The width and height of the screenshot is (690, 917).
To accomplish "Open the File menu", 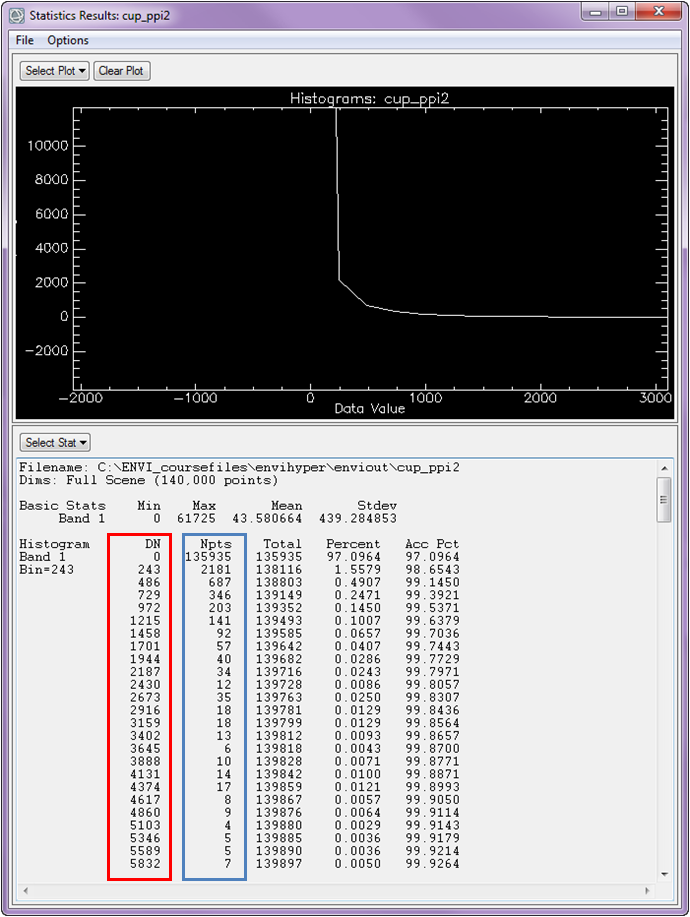I will coord(25,40).
